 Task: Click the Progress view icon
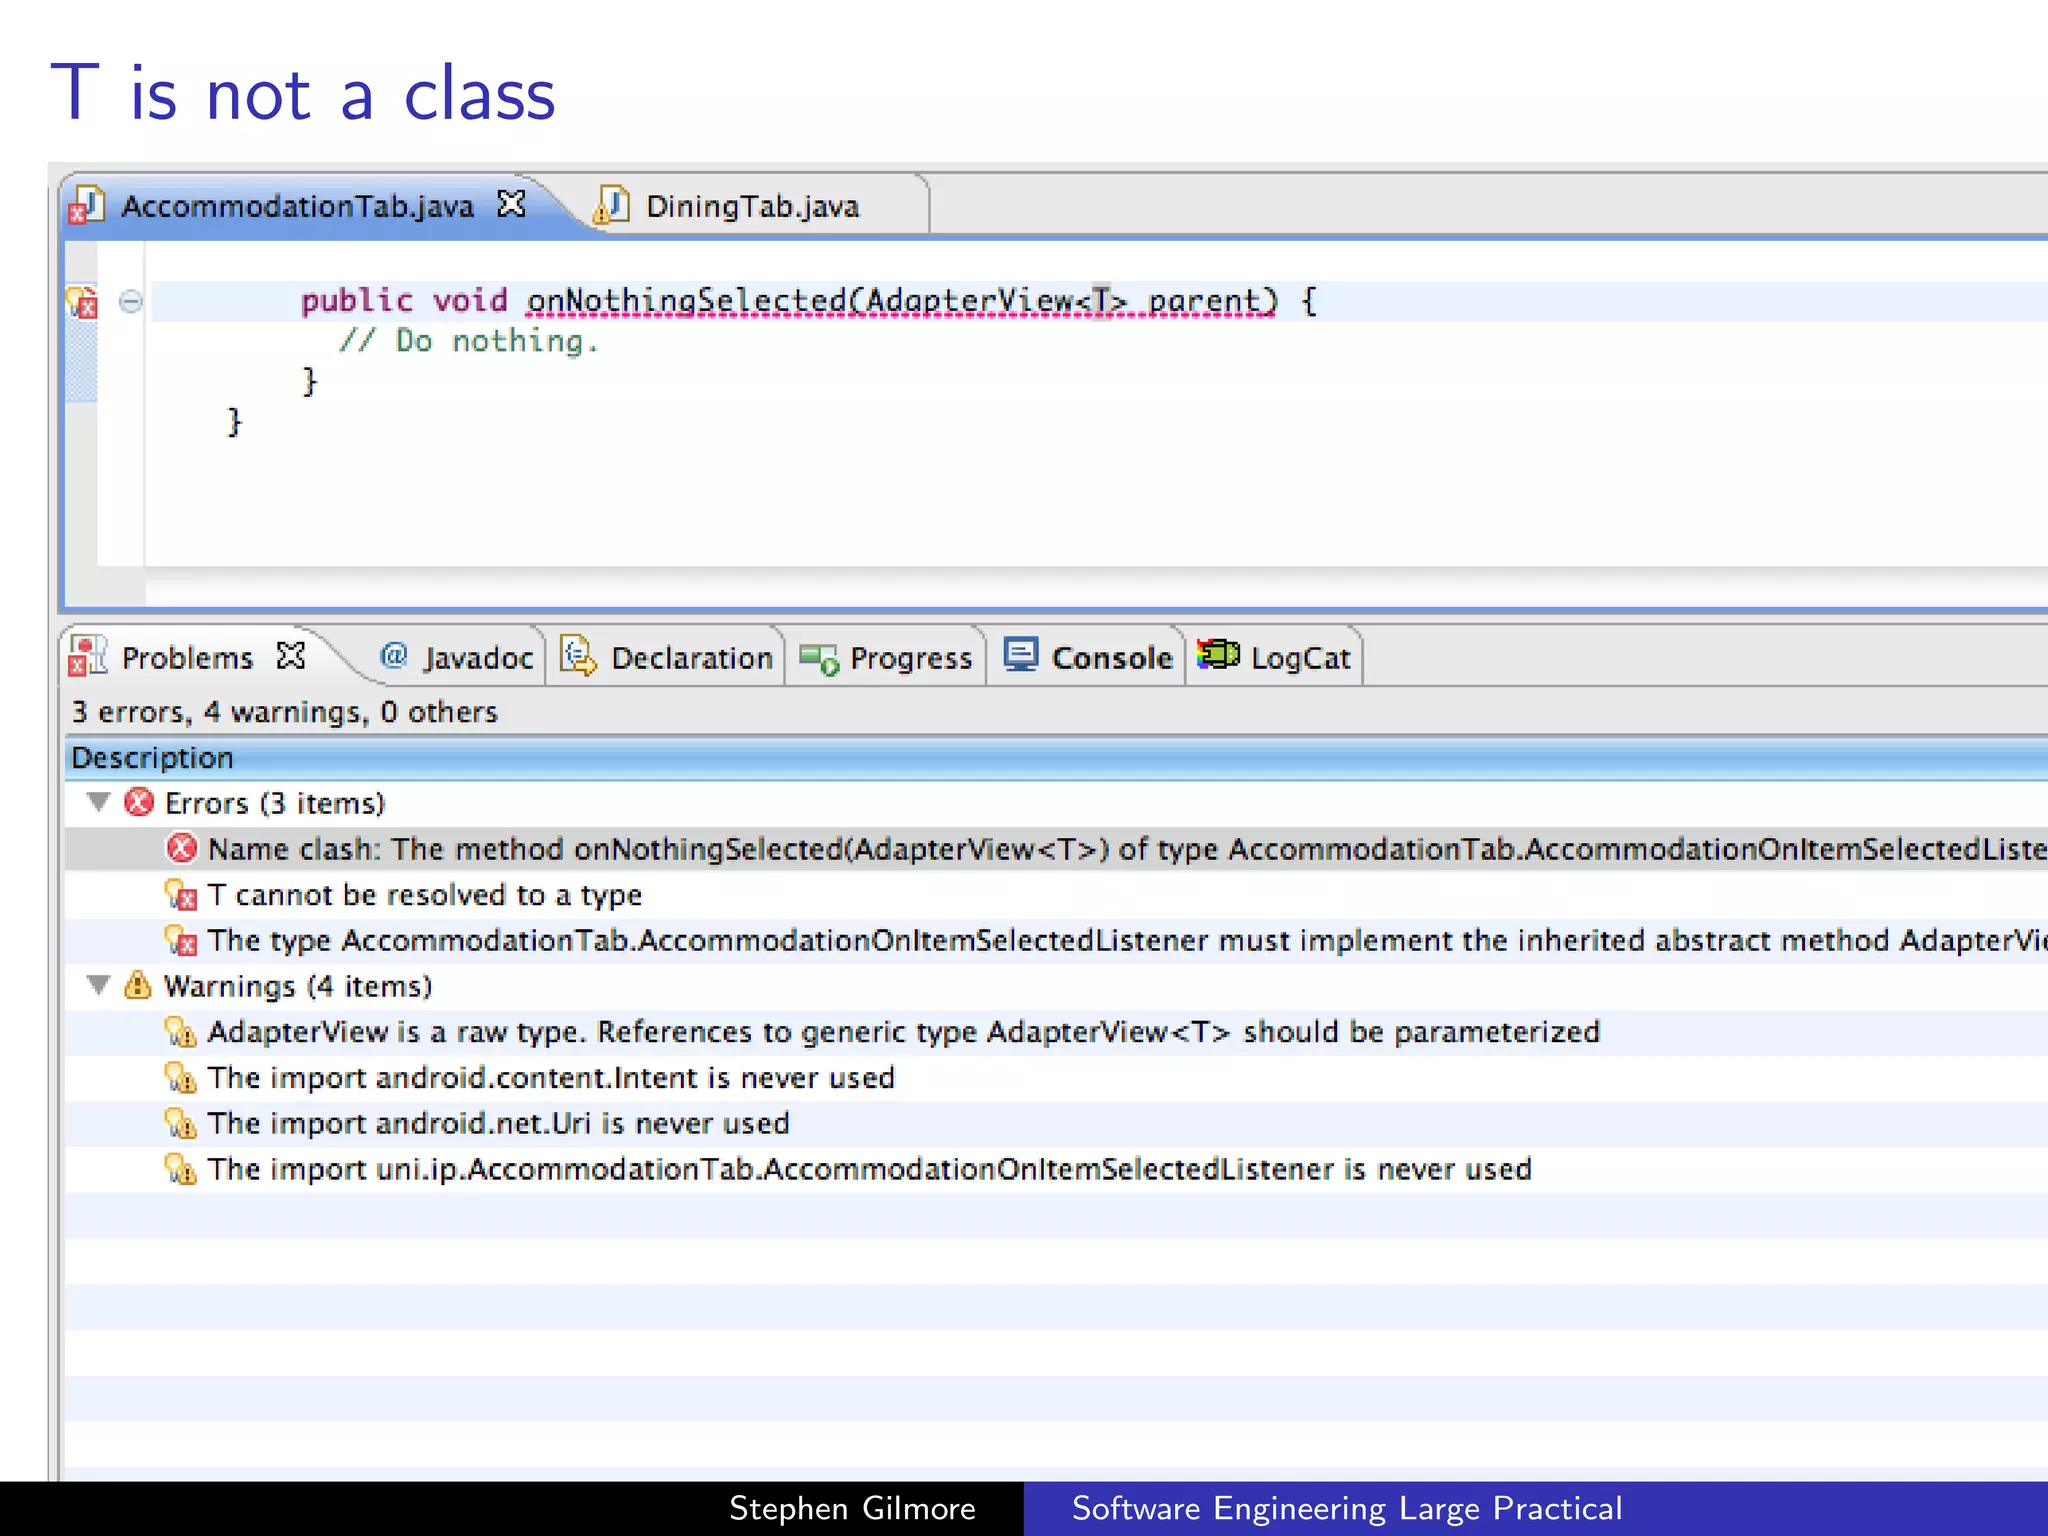point(819,659)
